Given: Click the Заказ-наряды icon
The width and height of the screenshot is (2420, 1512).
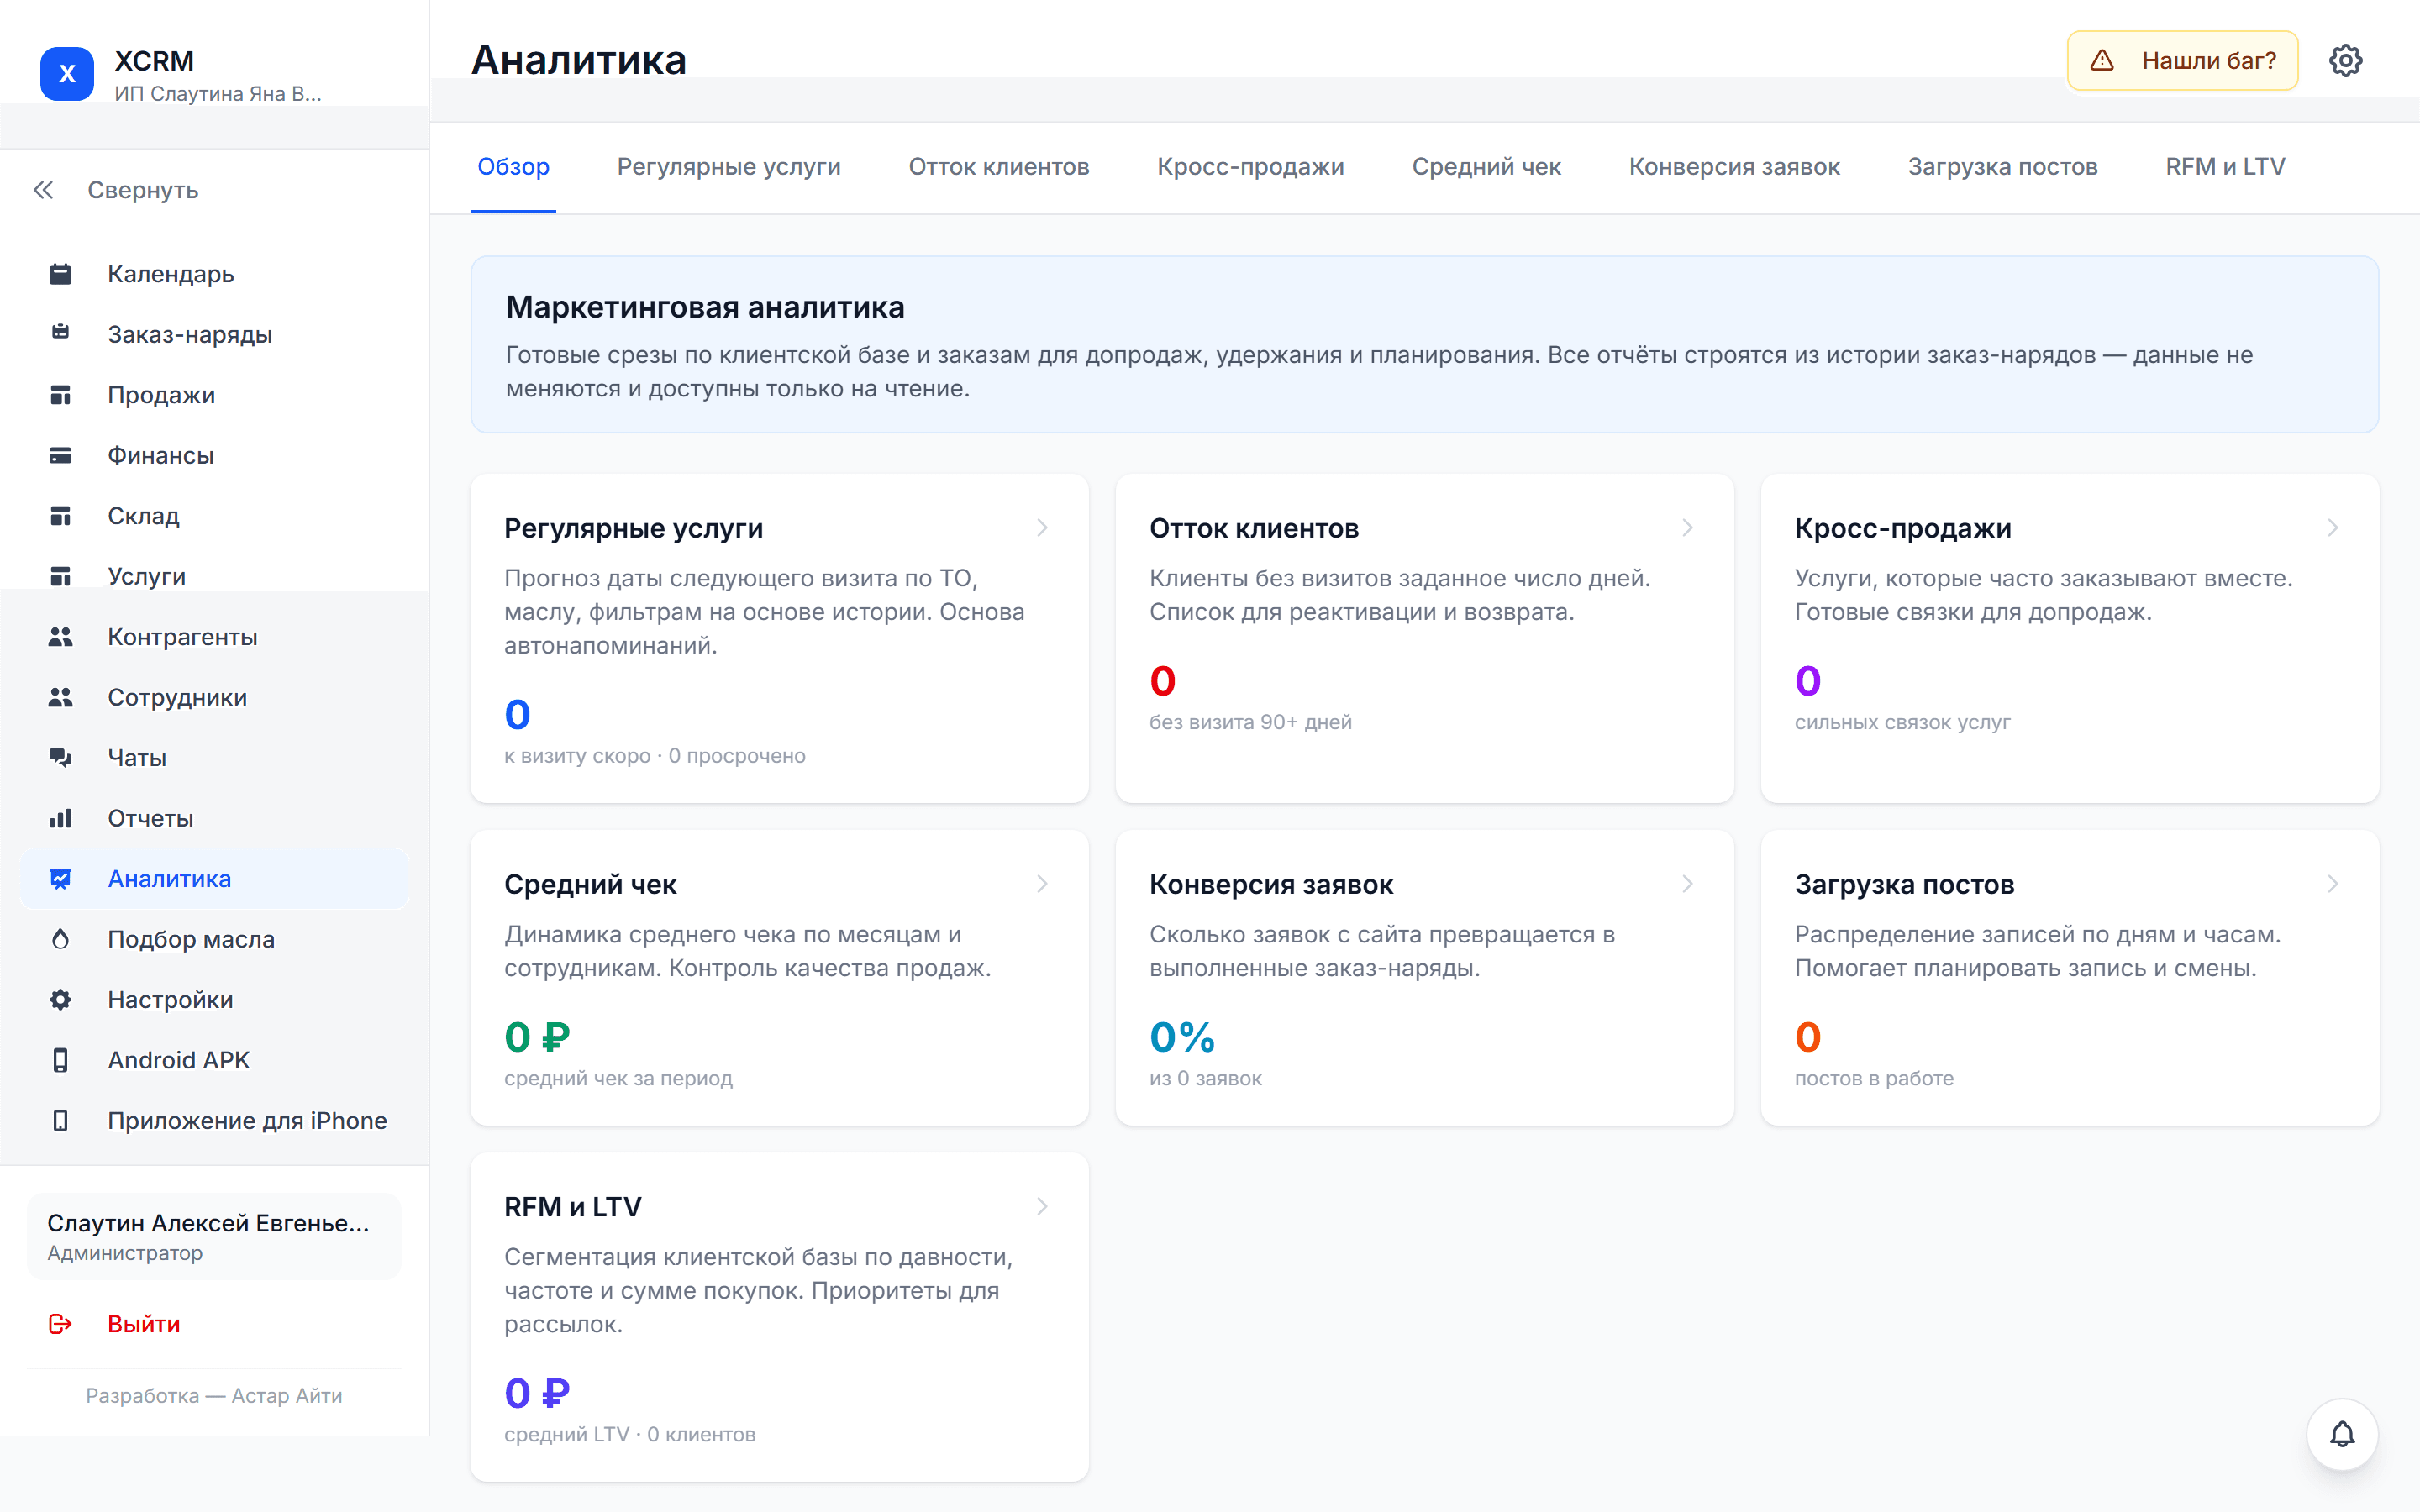Looking at the screenshot, I should (60, 333).
